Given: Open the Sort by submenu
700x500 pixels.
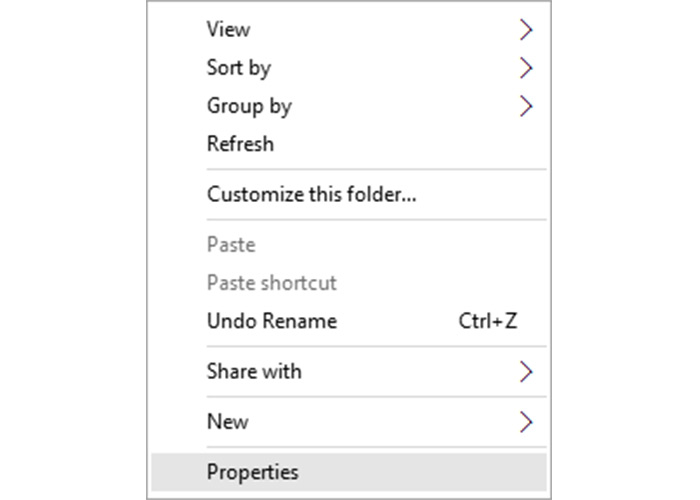Looking at the screenshot, I should coord(239,68).
